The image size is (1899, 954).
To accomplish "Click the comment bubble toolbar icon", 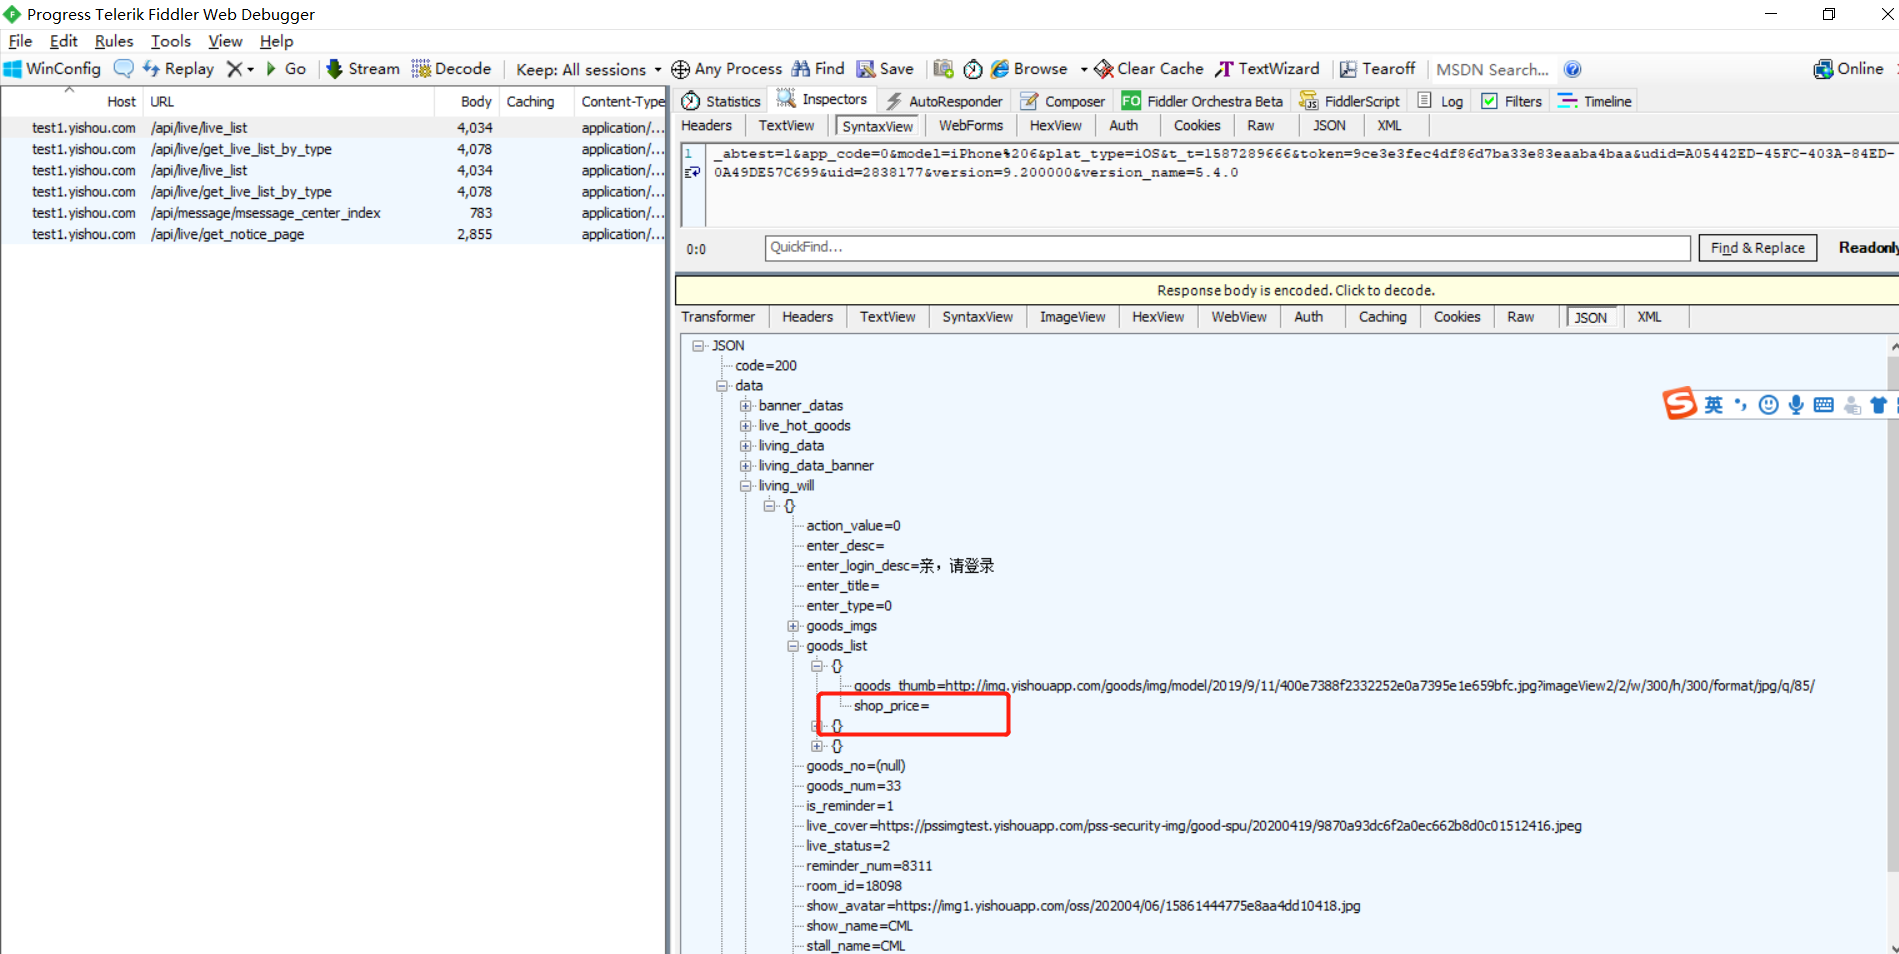I will (x=123, y=69).
